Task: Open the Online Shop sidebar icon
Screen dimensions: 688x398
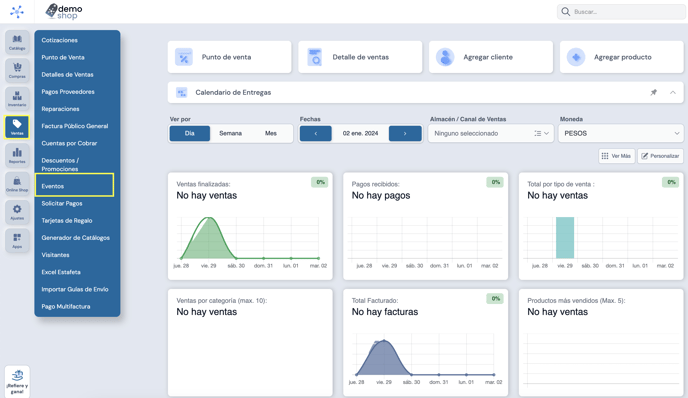Action: point(17,184)
